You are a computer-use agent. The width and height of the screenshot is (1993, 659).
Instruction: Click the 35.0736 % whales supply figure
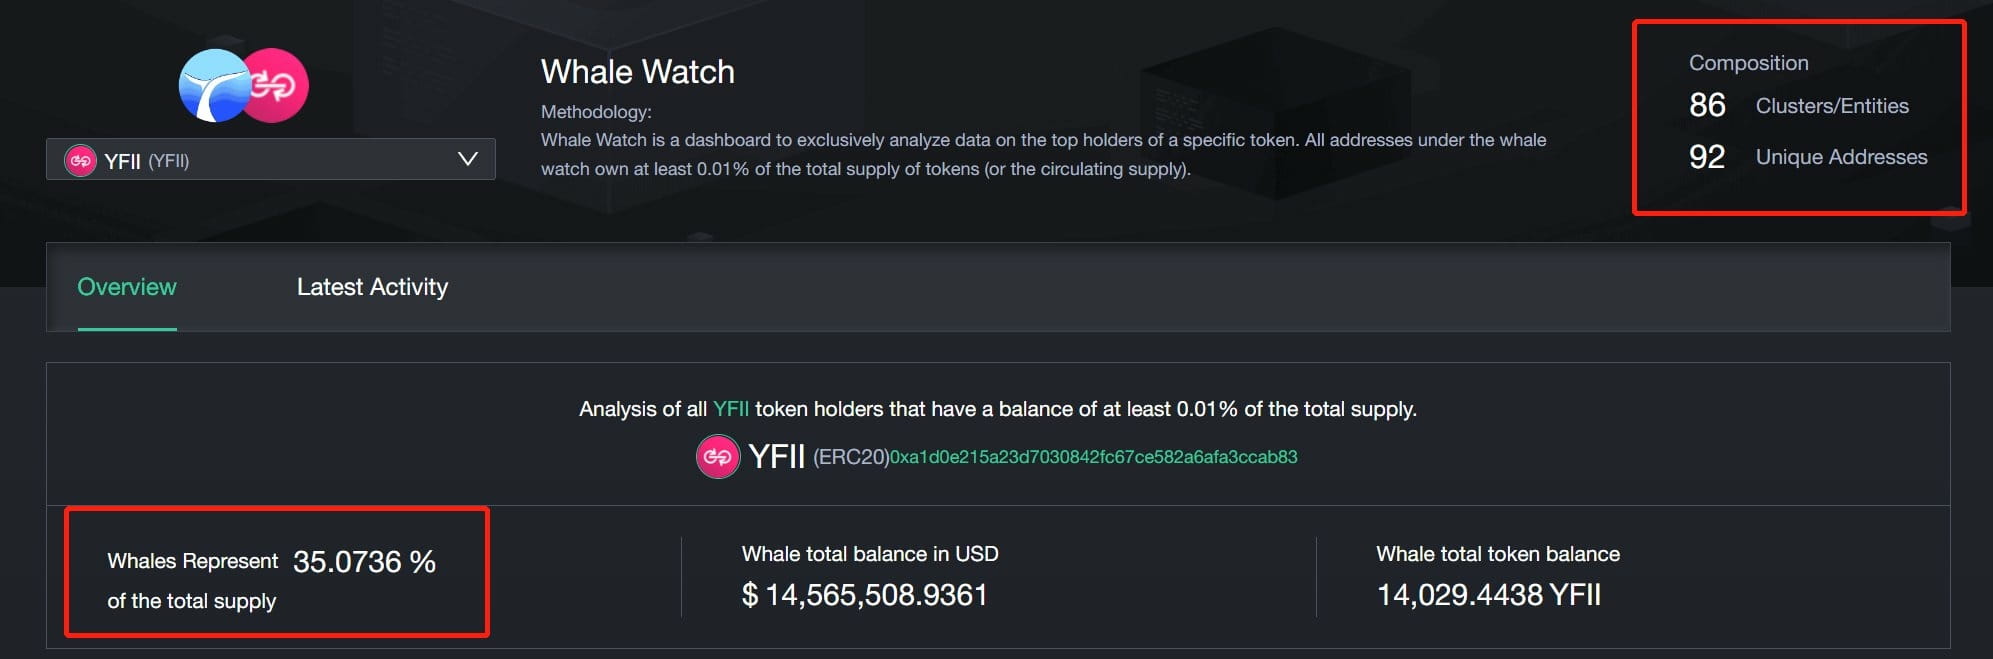pyautogui.click(x=364, y=562)
